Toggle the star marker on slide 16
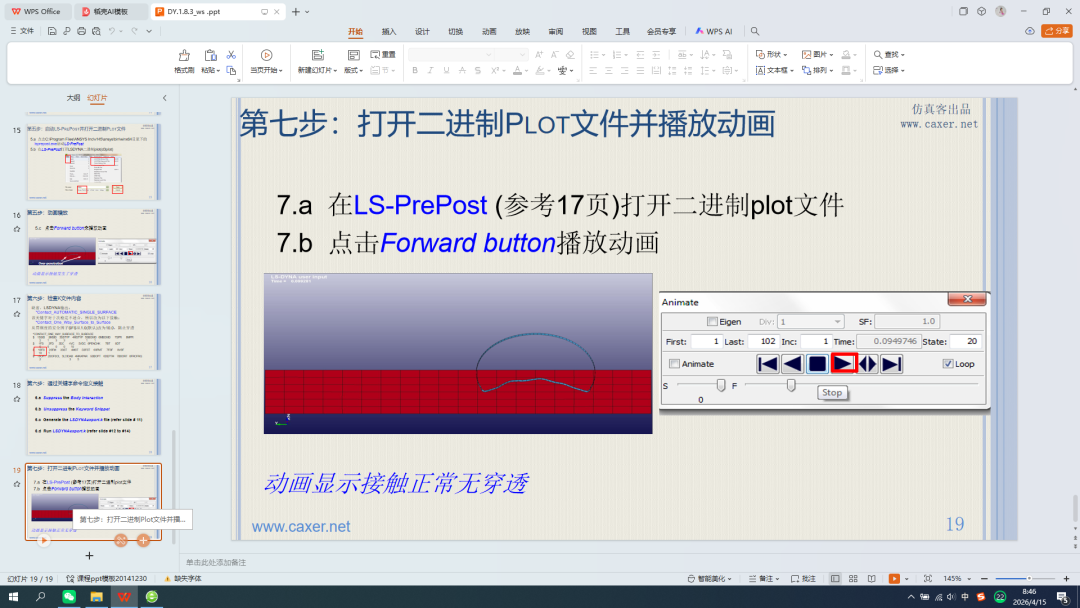 [17, 229]
